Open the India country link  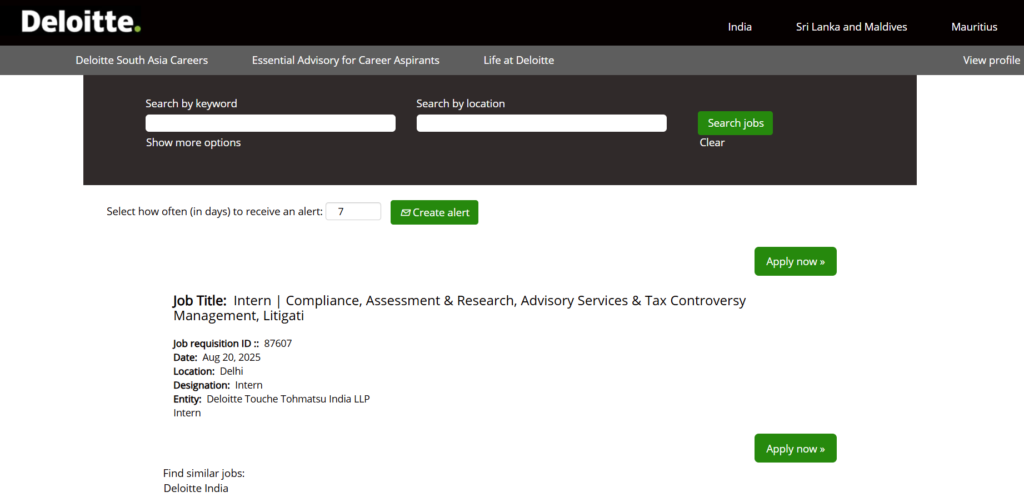pyautogui.click(x=740, y=27)
